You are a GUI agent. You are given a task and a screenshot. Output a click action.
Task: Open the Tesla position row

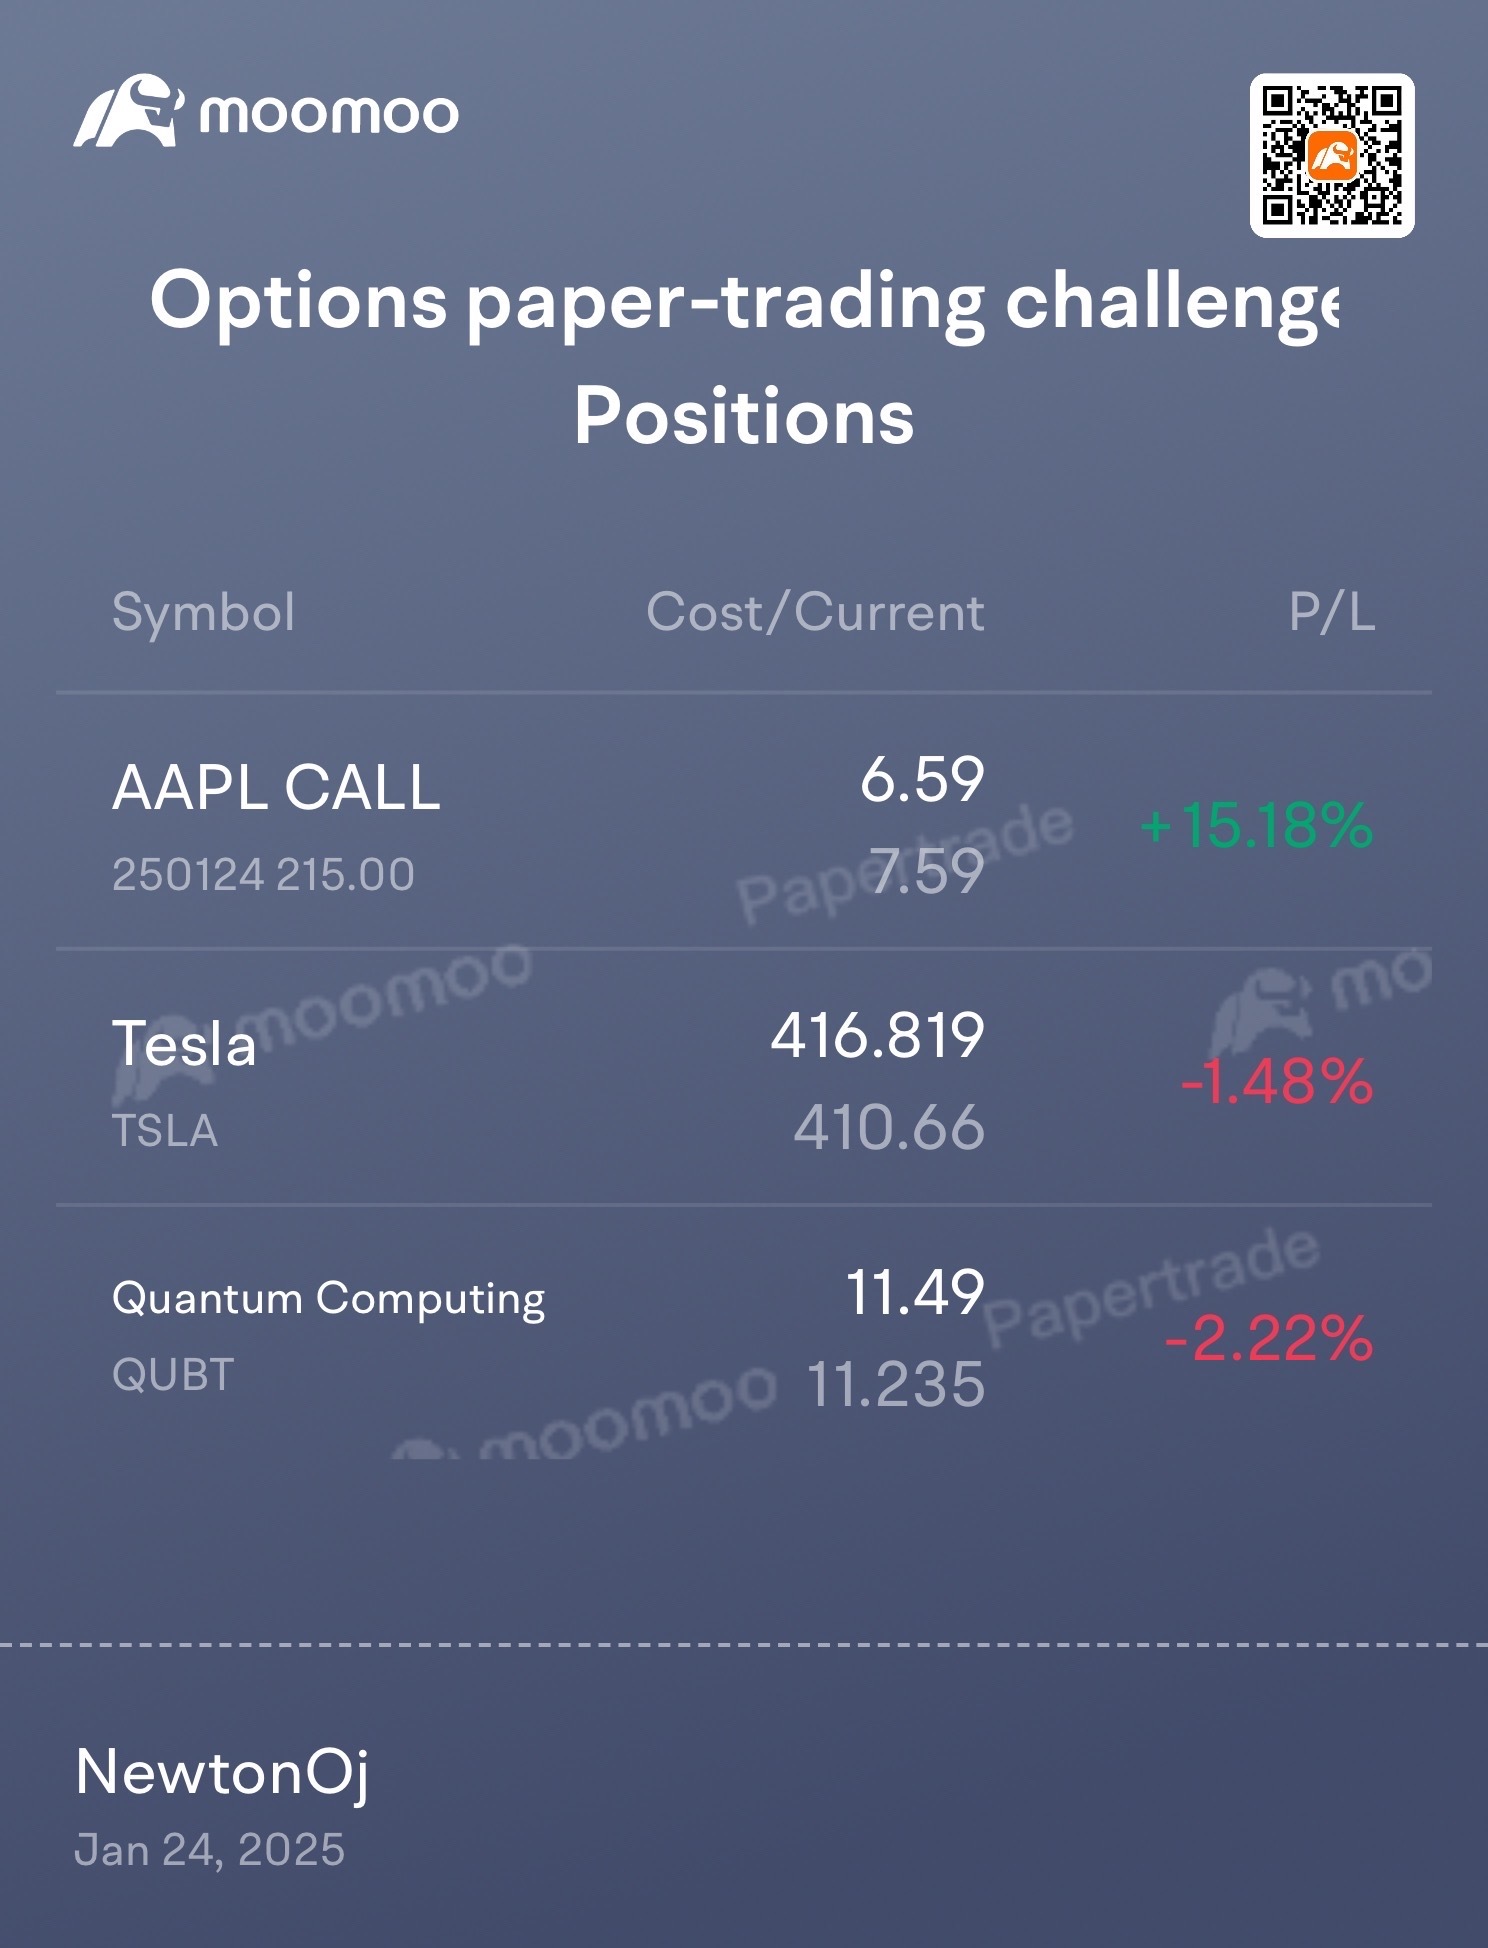coord(744,1078)
